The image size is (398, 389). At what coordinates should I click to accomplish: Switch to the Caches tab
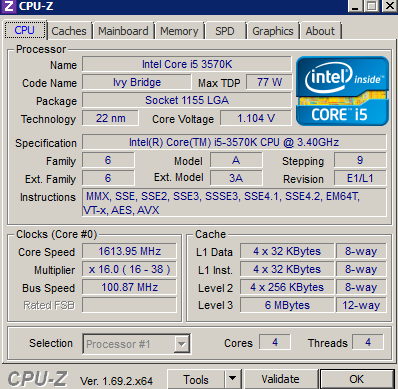tap(69, 31)
